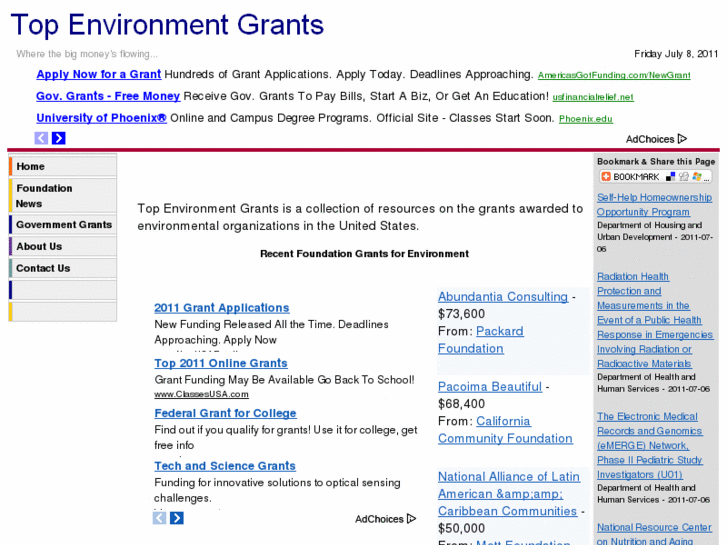Image resolution: width=727 pixels, height=545 pixels.
Task: Click the lower AdChoices label
Action: click(379, 519)
